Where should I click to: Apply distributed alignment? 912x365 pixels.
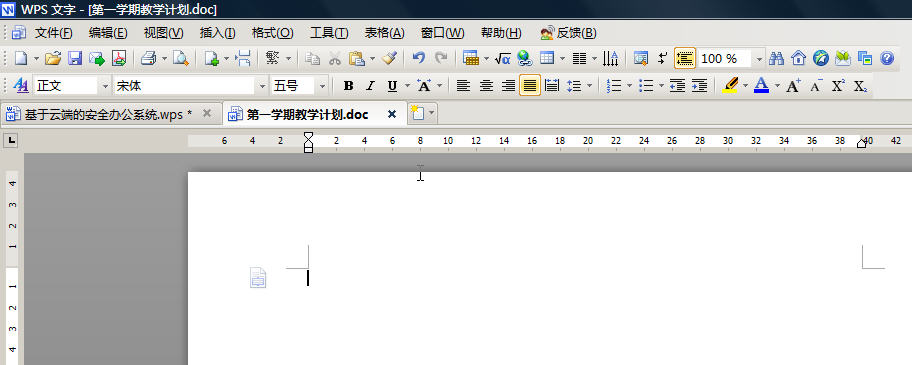[552, 86]
